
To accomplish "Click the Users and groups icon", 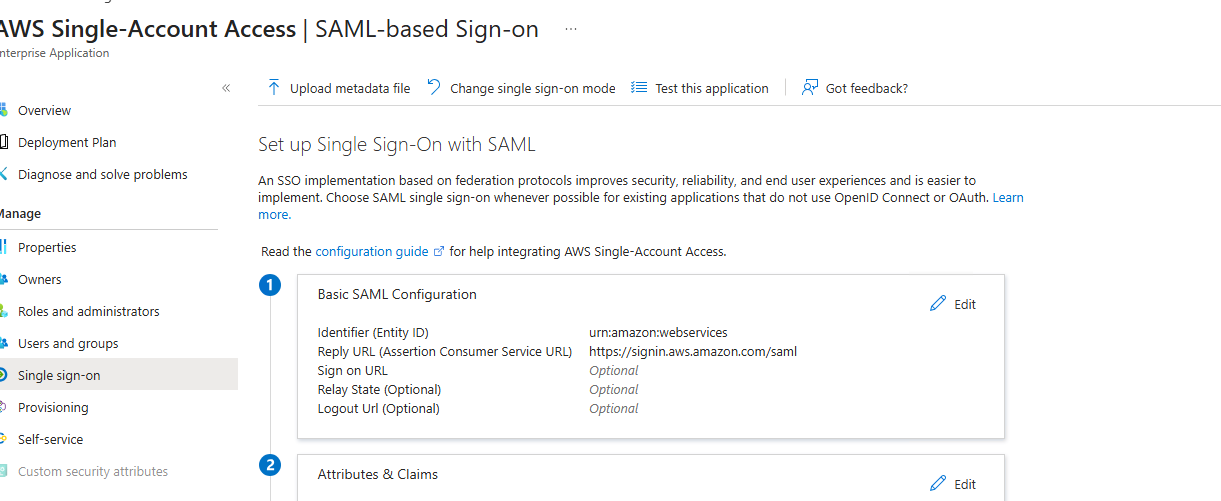I will (x=3, y=343).
